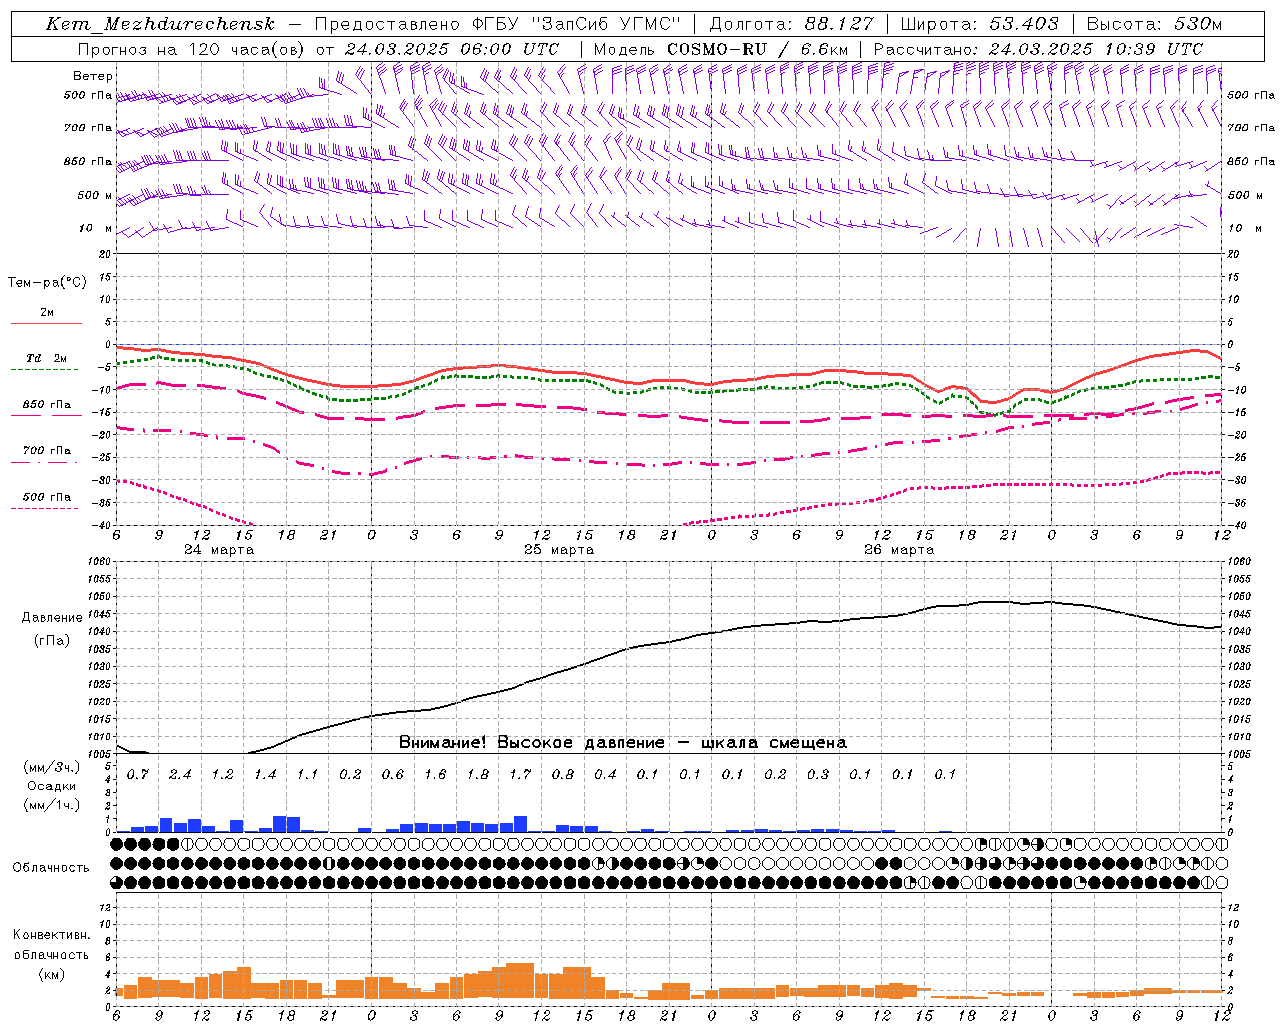
Task: Click the 850 гПа temperature legend line sample
Action: [x=46, y=415]
